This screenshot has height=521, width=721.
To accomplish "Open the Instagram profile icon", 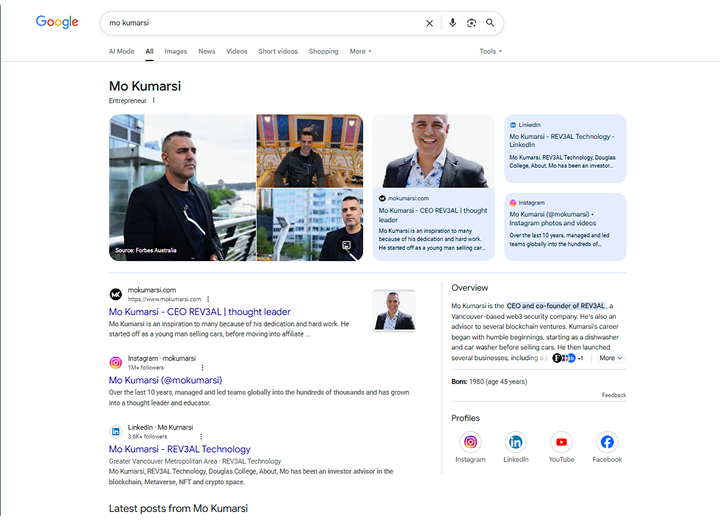I will pos(470,442).
